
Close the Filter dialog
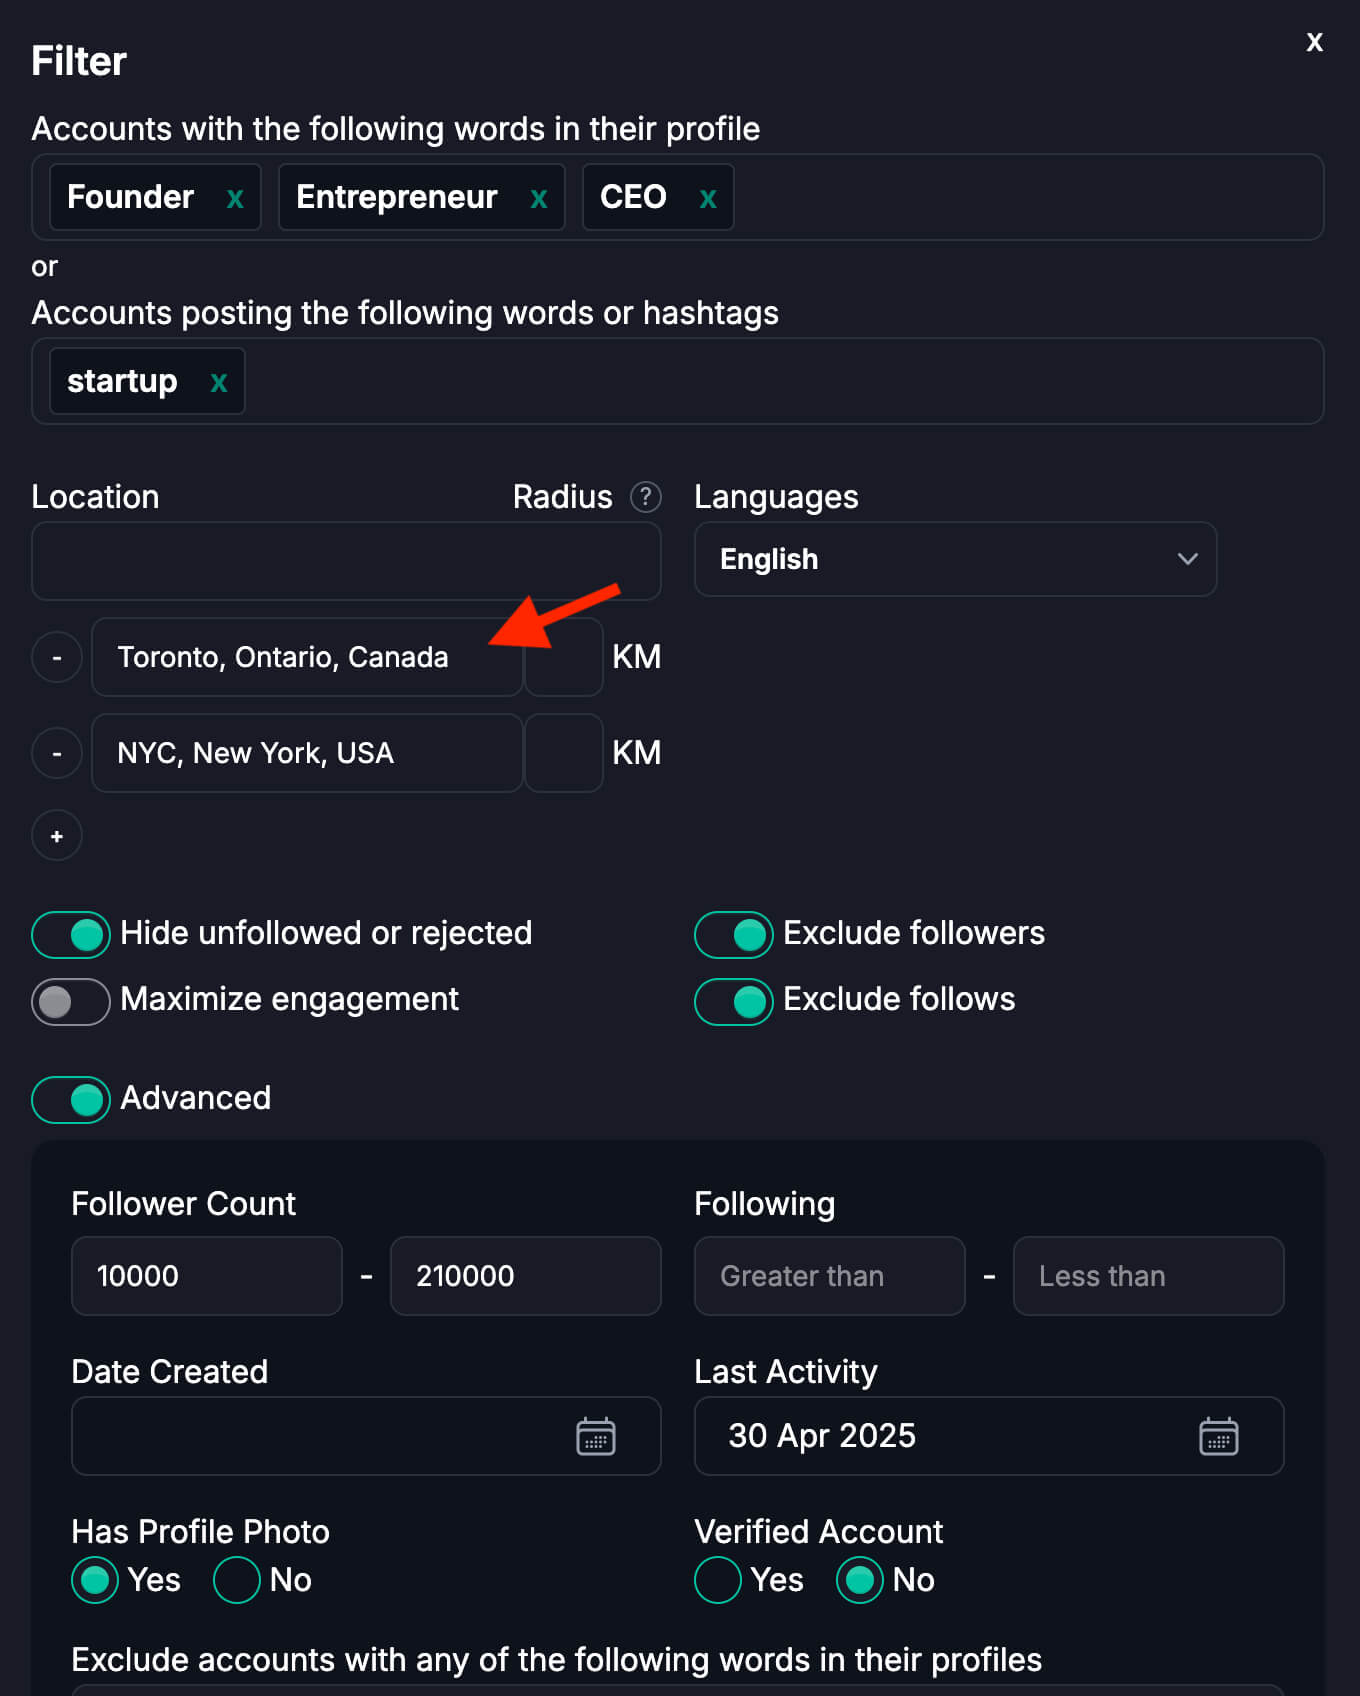tap(1314, 42)
